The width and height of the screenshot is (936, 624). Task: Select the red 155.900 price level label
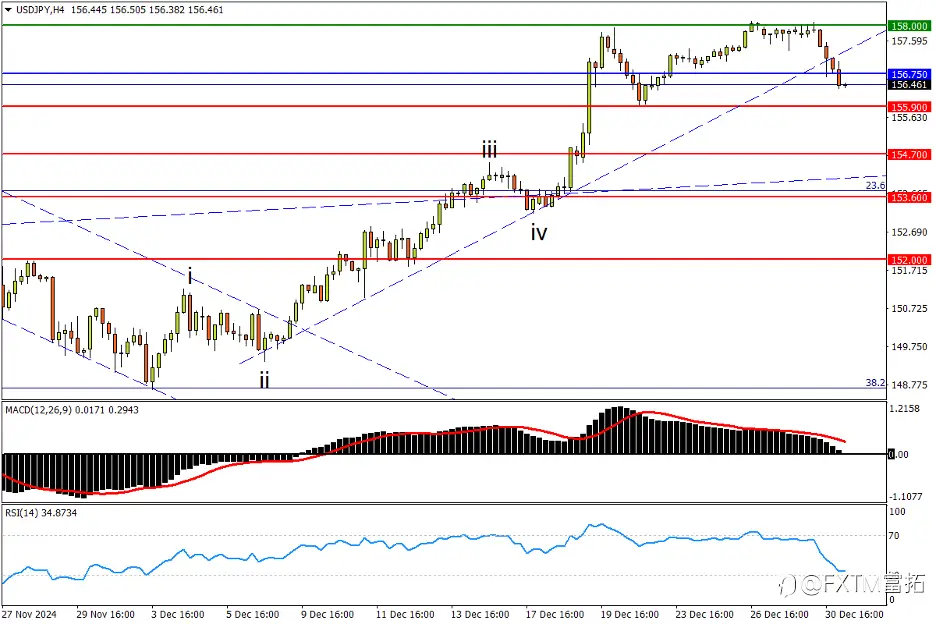(x=909, y=107)
